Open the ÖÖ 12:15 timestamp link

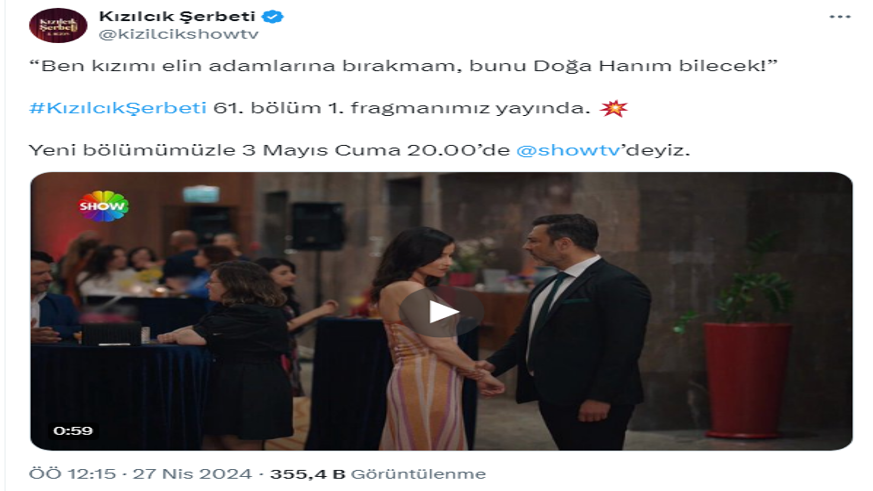tap(72, 474)
